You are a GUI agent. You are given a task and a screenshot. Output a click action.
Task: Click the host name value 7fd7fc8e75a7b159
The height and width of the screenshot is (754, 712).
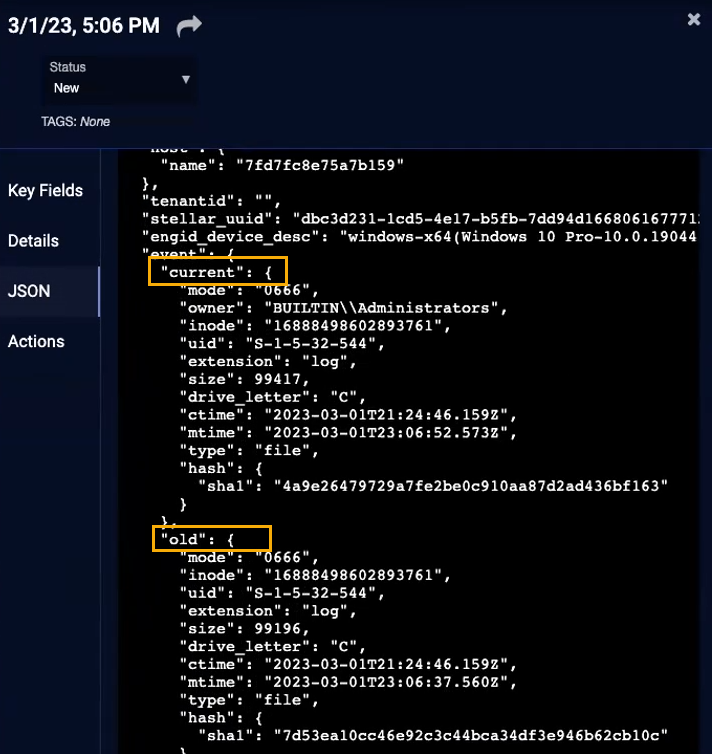pyautogui.click(x=320, y=164)
